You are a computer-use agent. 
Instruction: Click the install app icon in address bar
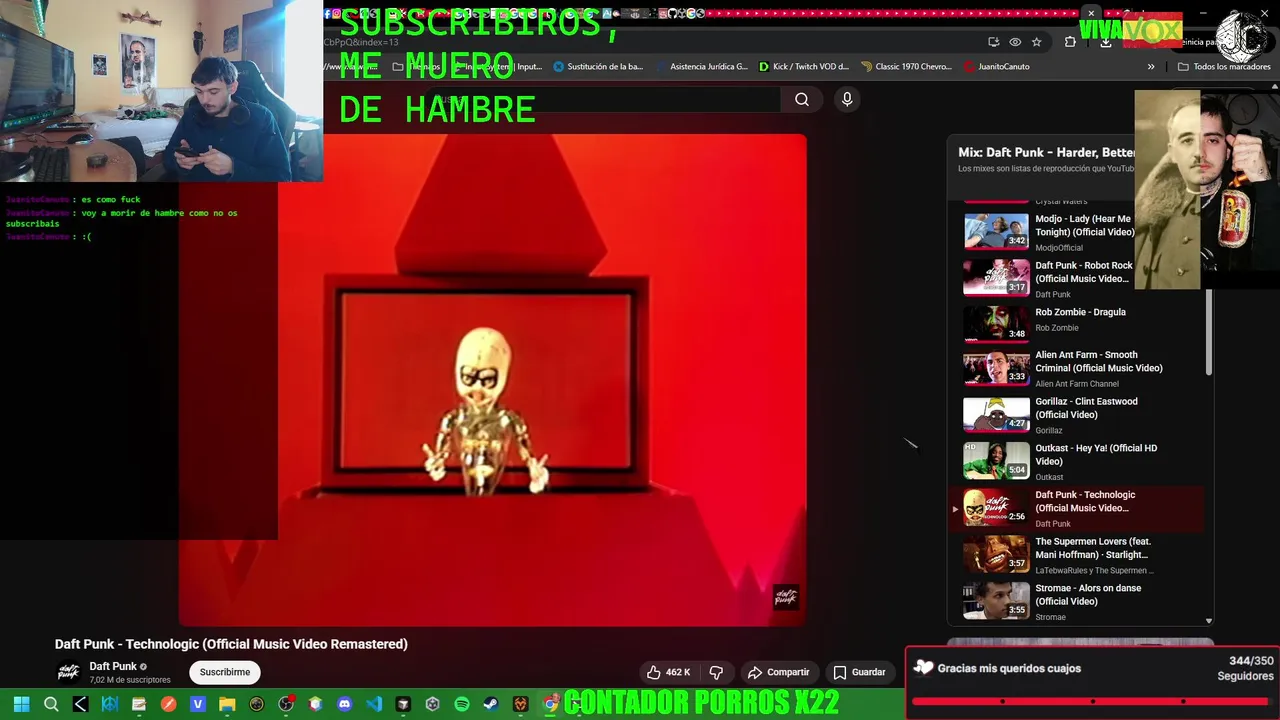point(993,42)
